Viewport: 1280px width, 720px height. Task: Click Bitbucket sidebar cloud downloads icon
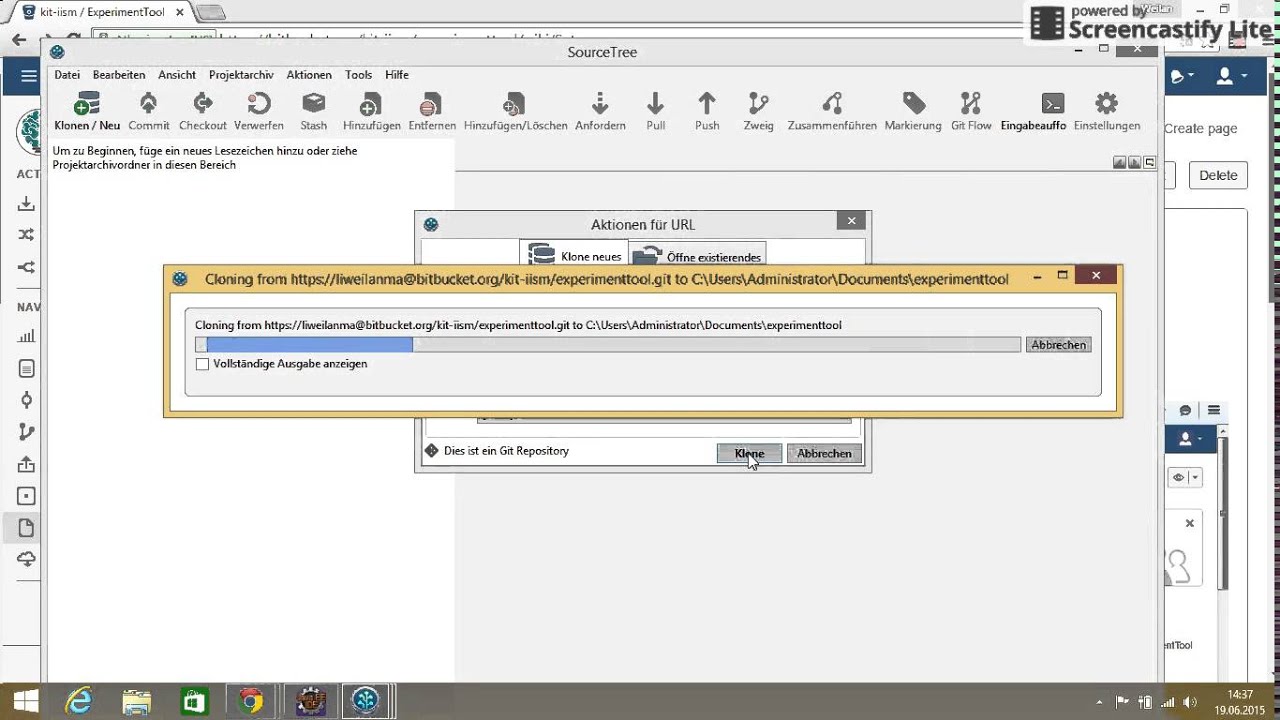(26, 559)
